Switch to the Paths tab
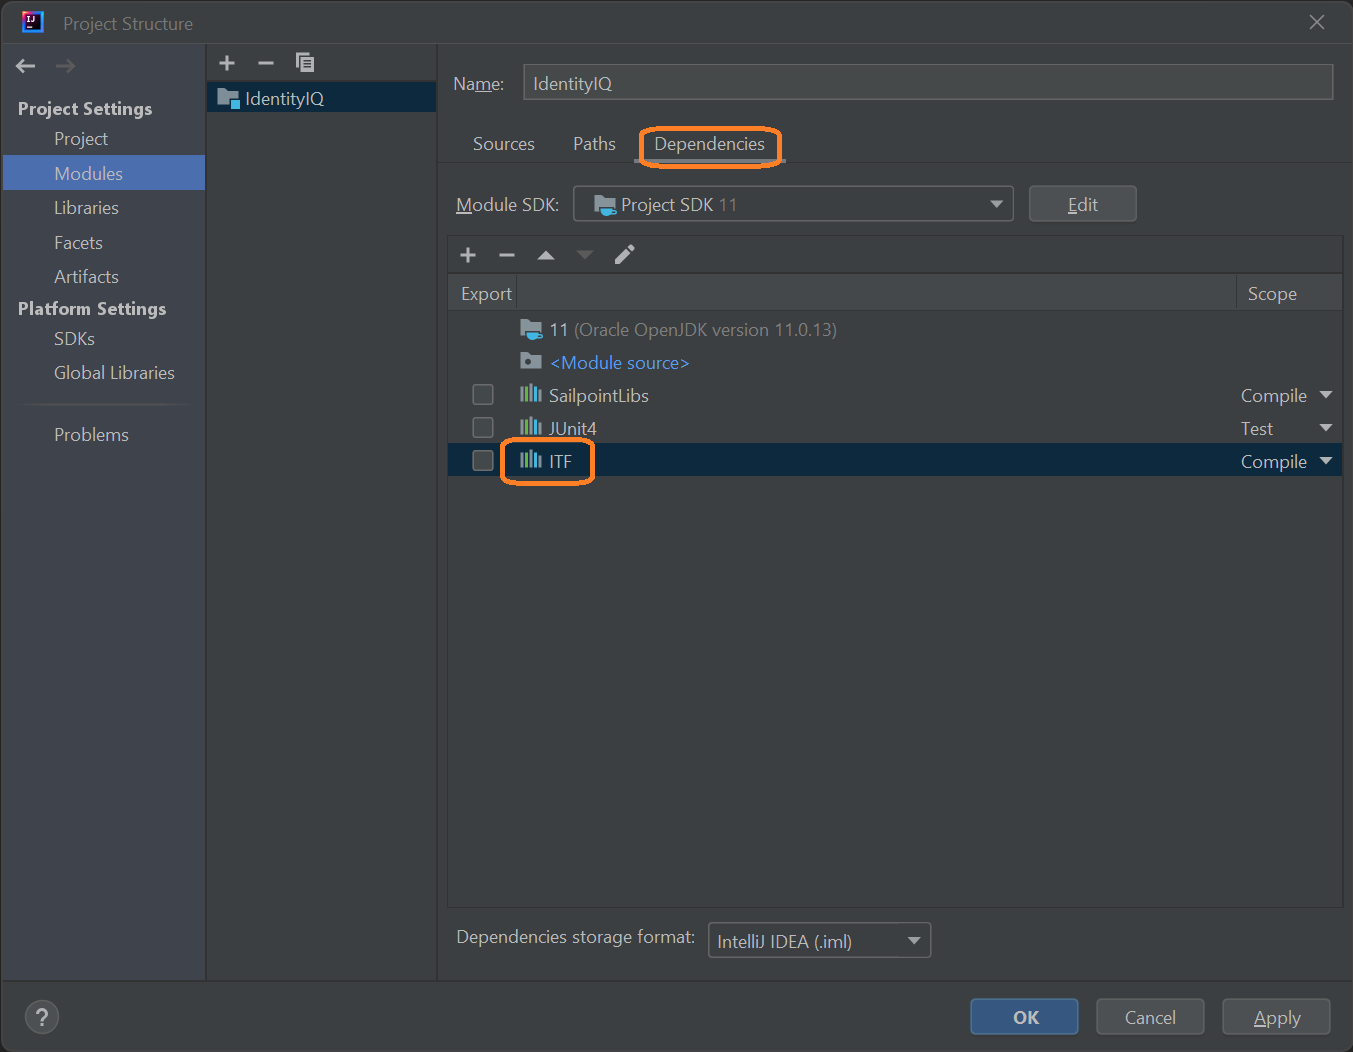The width and height of the screenshot is (1353, 1052). 594,144
